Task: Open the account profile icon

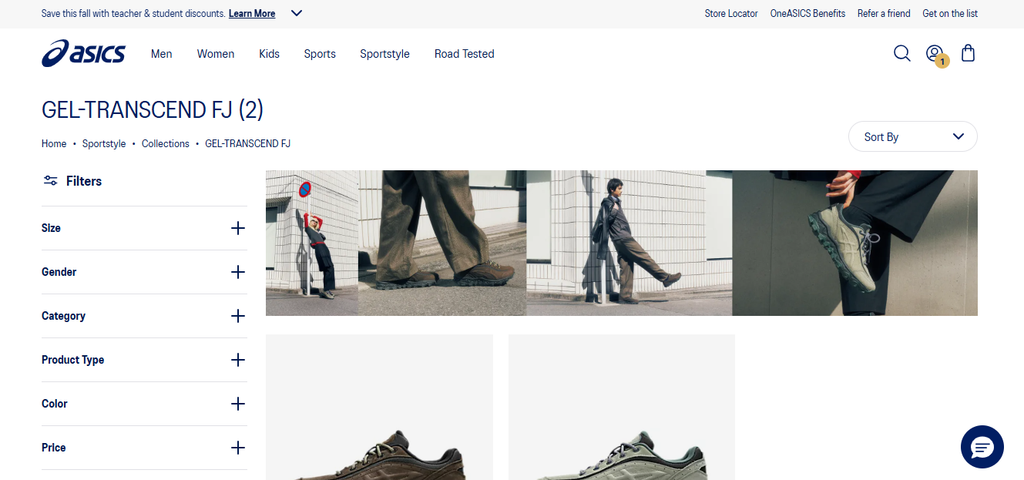Action: tap(935, 53)
